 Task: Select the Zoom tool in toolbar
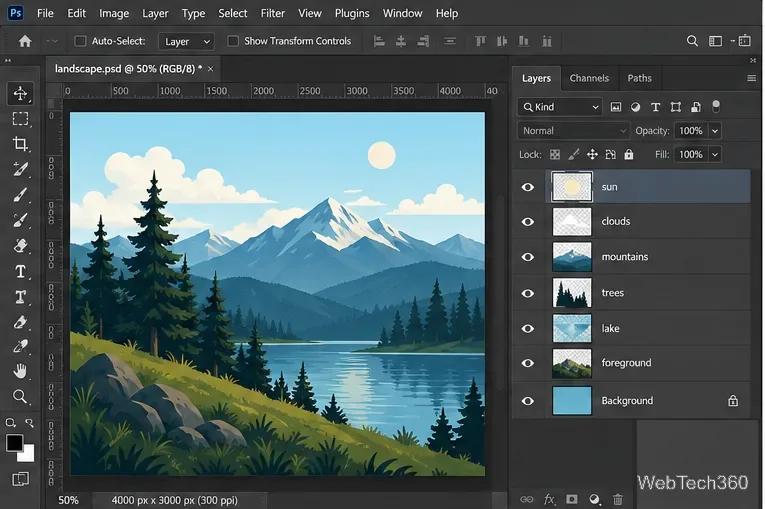click(x=20, y=396)
